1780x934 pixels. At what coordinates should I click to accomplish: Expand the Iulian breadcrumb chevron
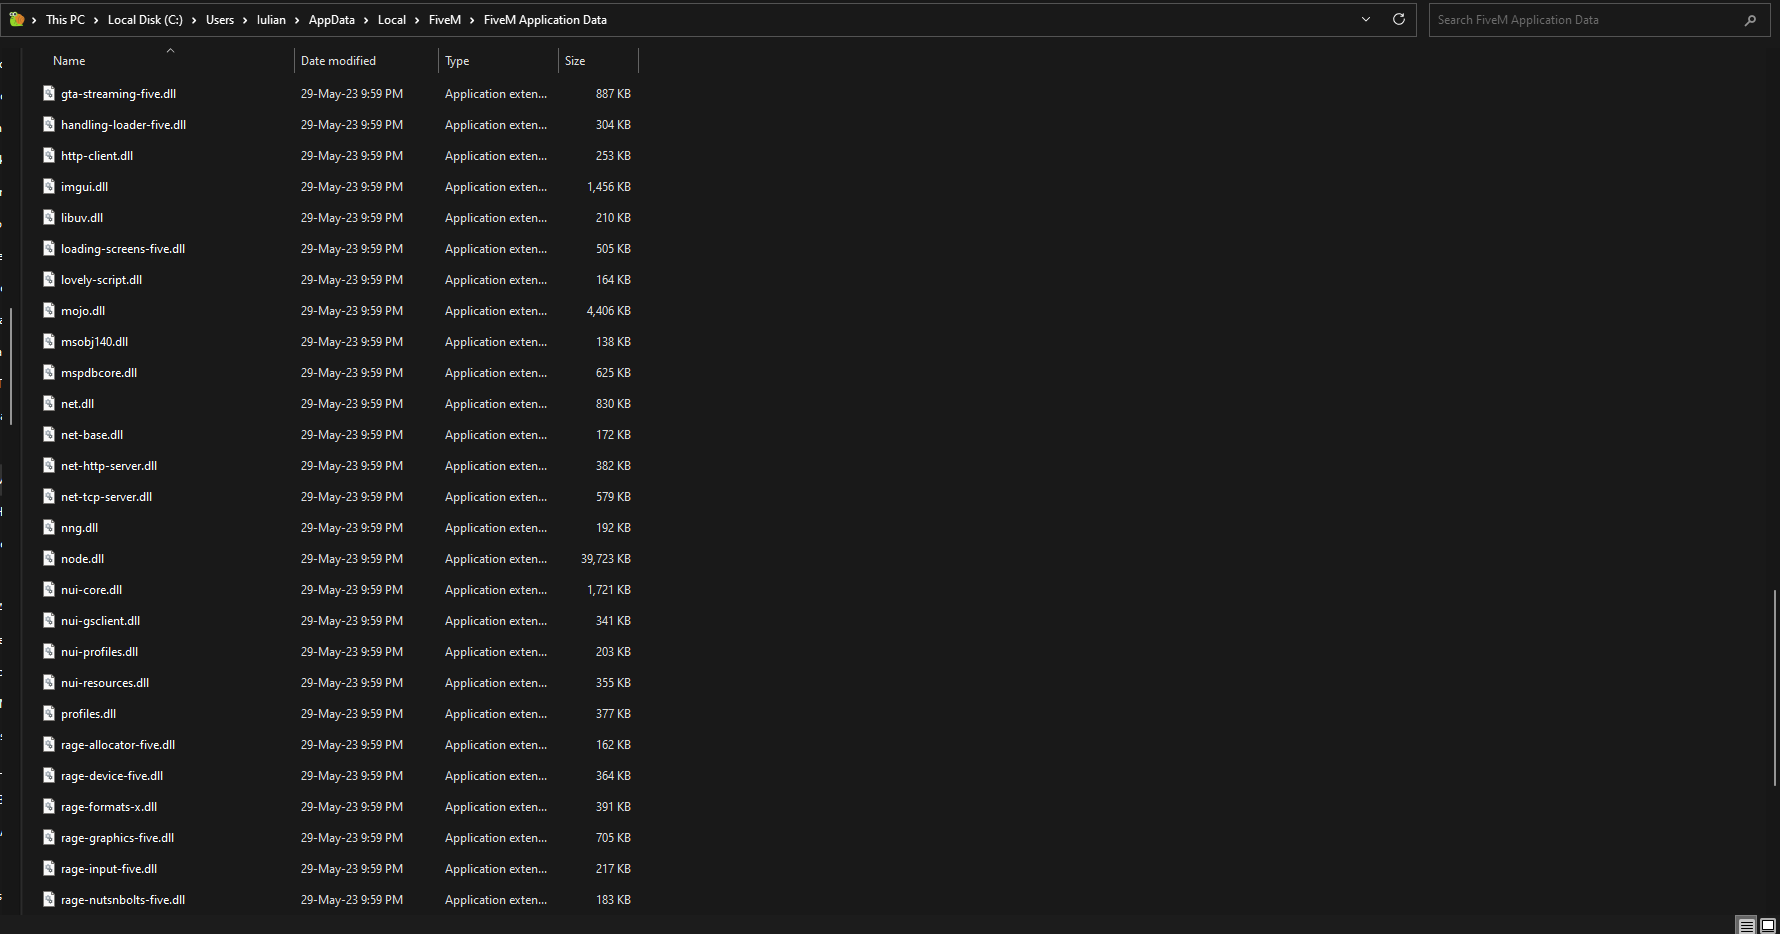[297, 20]
